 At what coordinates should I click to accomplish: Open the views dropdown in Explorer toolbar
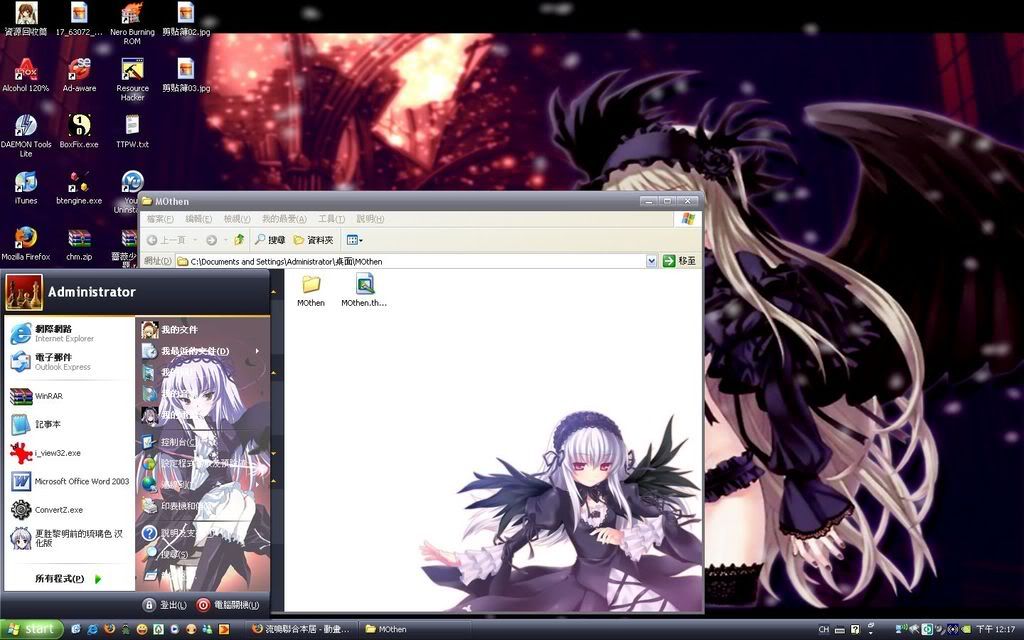(x=355, y=240)
